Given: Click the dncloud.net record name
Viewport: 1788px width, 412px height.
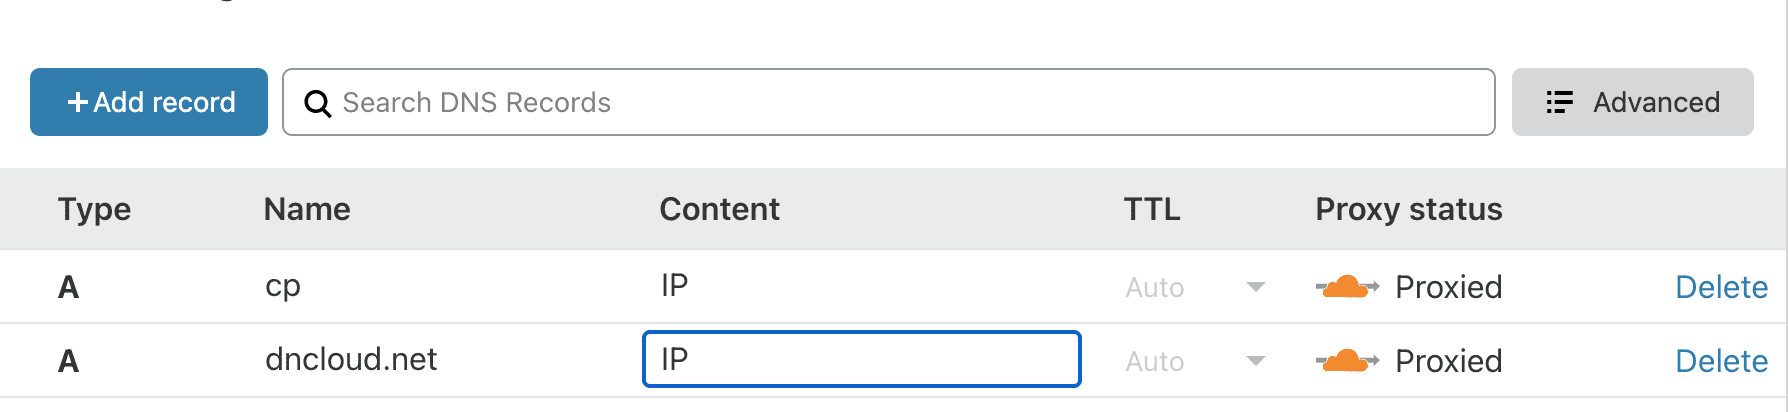Looking at the screenshot, I should (351, 360).
